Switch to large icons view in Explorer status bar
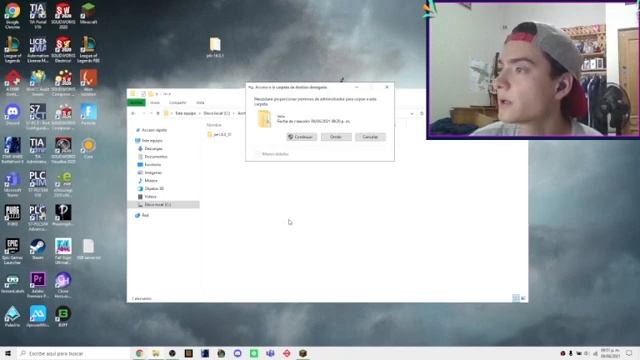 (523, 298)
